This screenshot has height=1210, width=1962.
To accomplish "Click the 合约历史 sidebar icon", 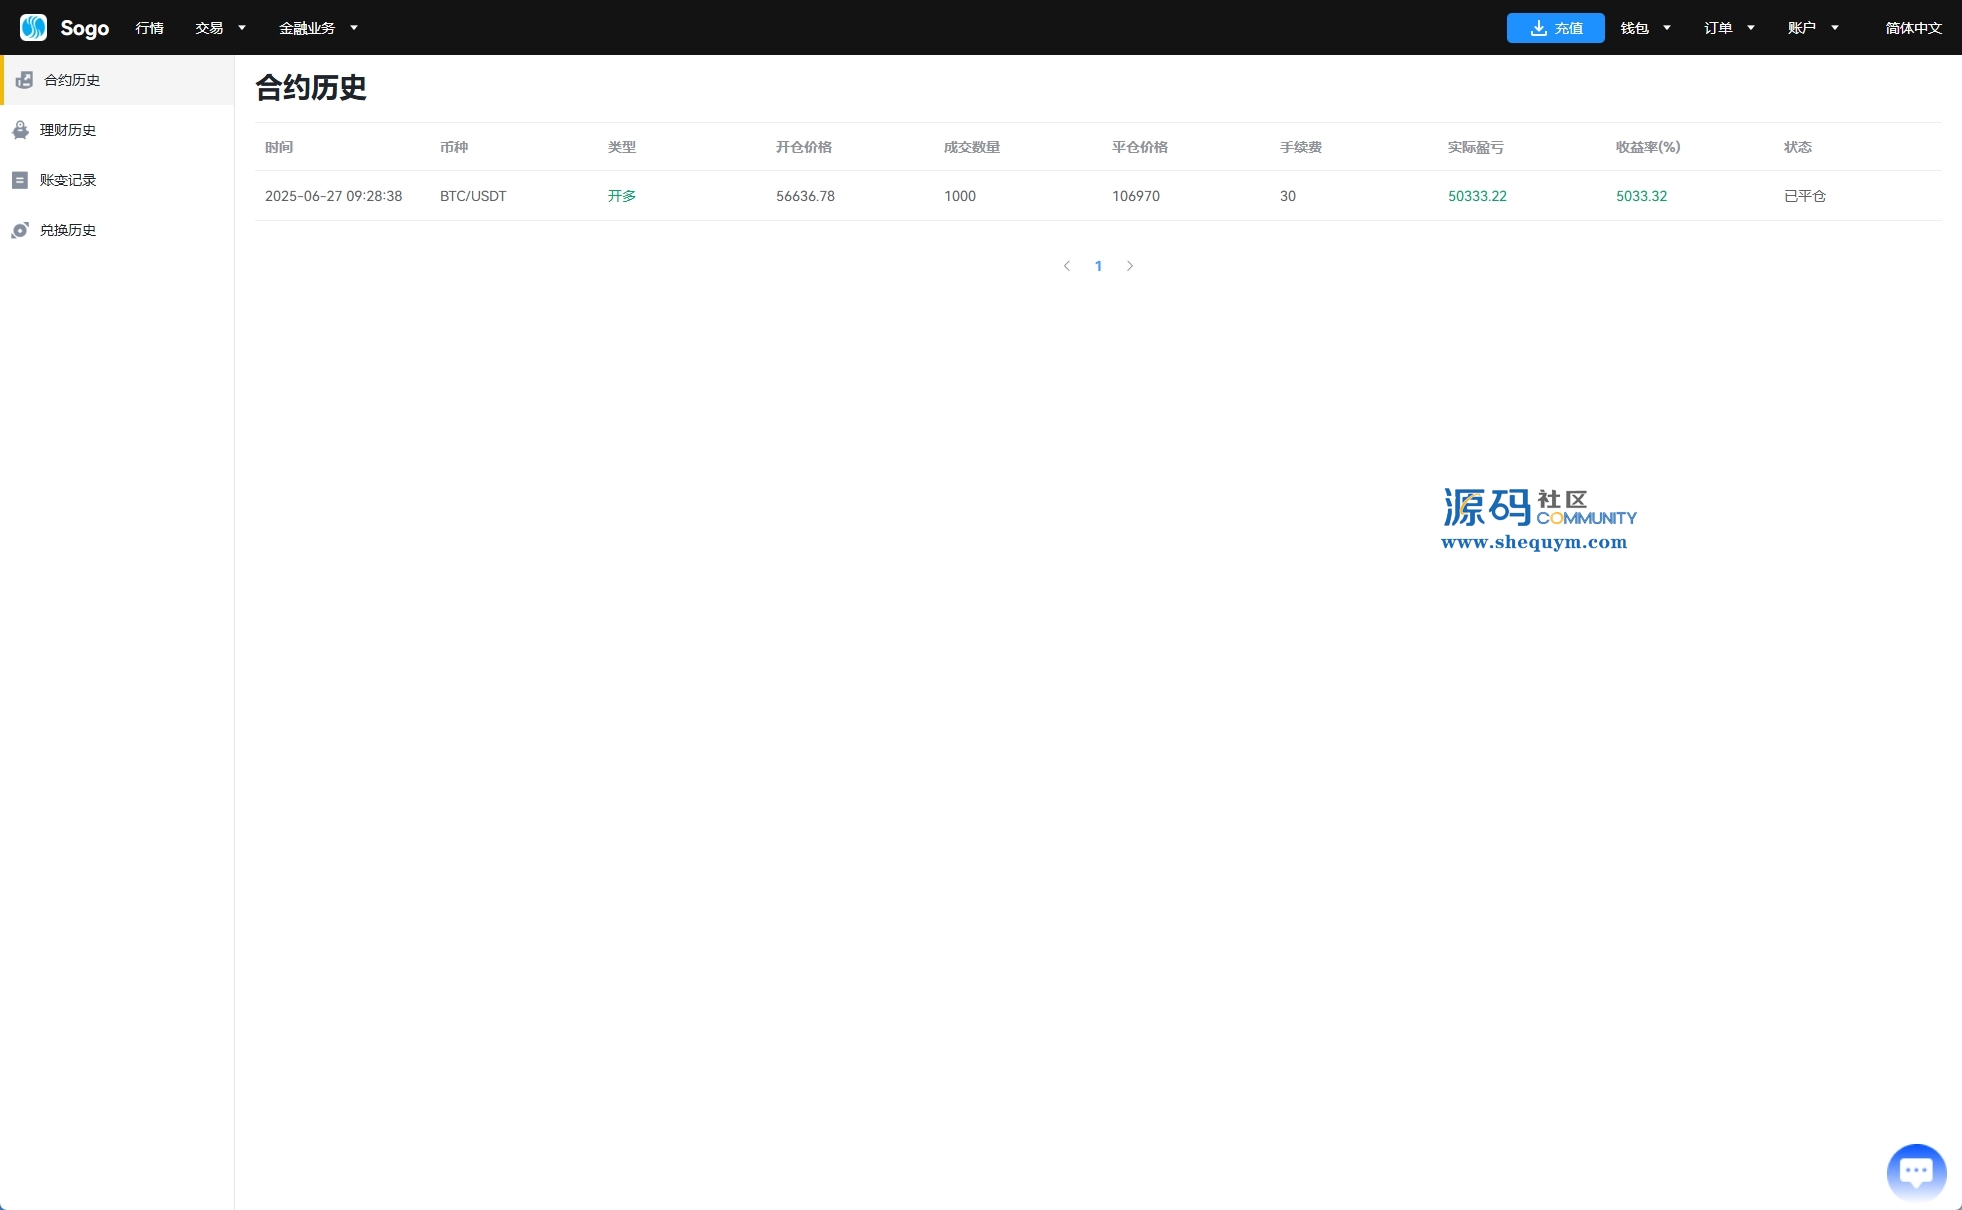I will pyautogui.click(x=25, y=80).
